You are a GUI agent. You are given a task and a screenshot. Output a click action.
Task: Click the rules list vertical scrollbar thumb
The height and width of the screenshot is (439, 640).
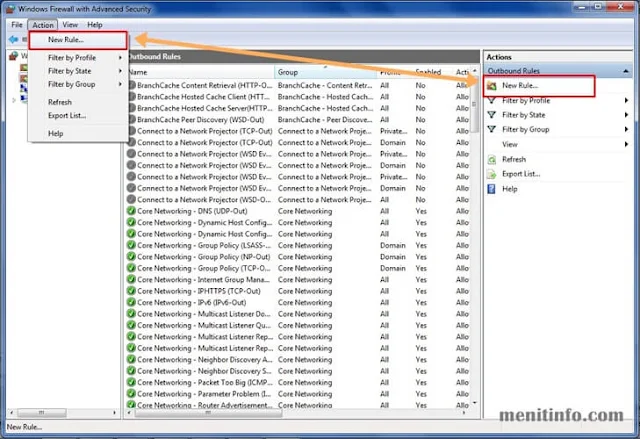click(x=474, y=104)
